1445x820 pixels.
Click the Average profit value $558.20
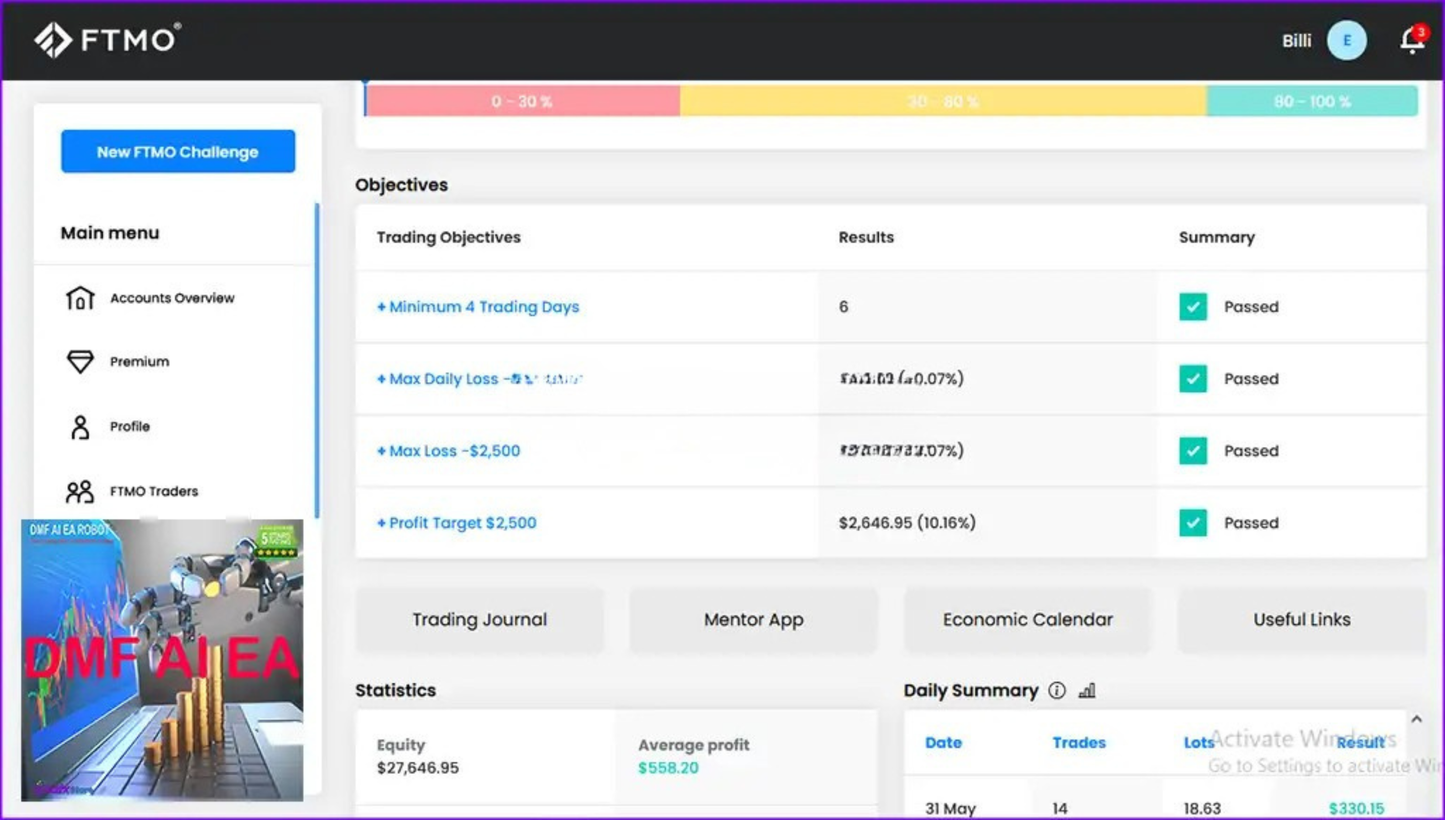[668, 768]
